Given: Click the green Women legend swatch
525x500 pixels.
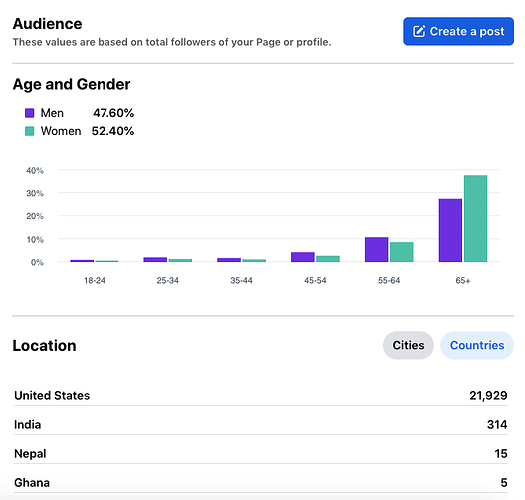Looking at the screenshot, I should [x=29, y=131].
